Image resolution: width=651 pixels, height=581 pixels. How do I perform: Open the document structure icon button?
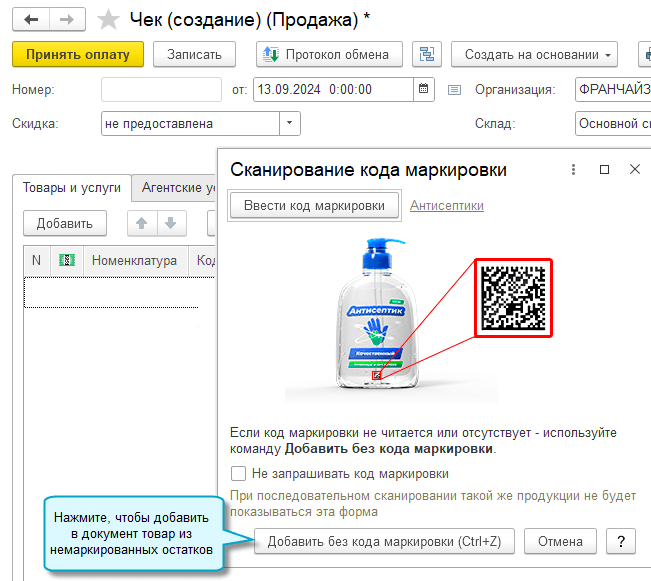(427, 54)
